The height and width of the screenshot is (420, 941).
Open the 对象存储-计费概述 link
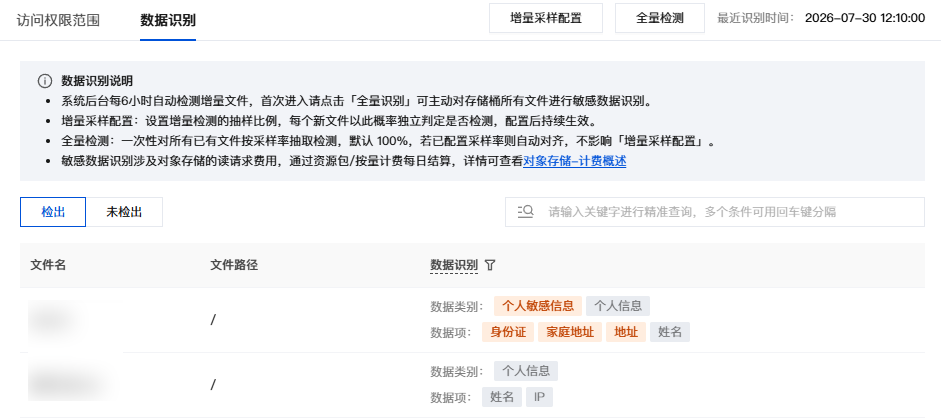click(x=574, y=161)
